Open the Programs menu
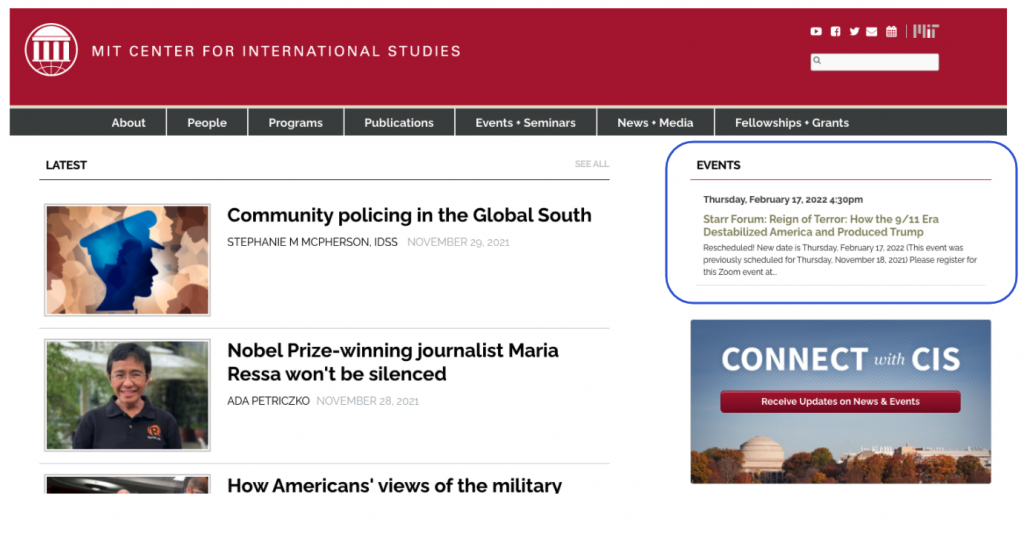This screenshot has width=1024, height=534. pyautogui.click(x=295, y=123)
